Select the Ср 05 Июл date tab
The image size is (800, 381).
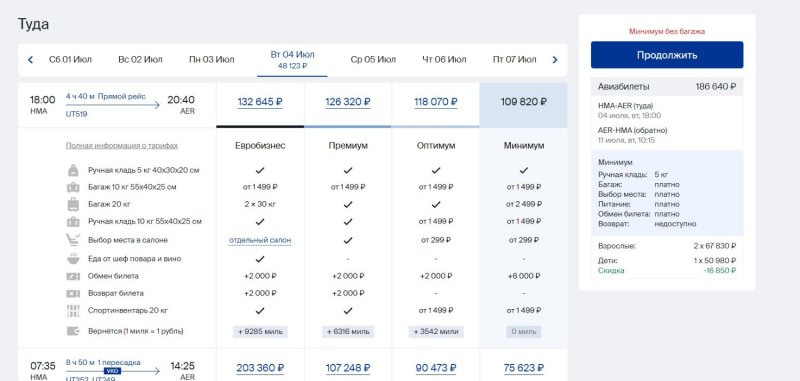[x=373, y=60]
